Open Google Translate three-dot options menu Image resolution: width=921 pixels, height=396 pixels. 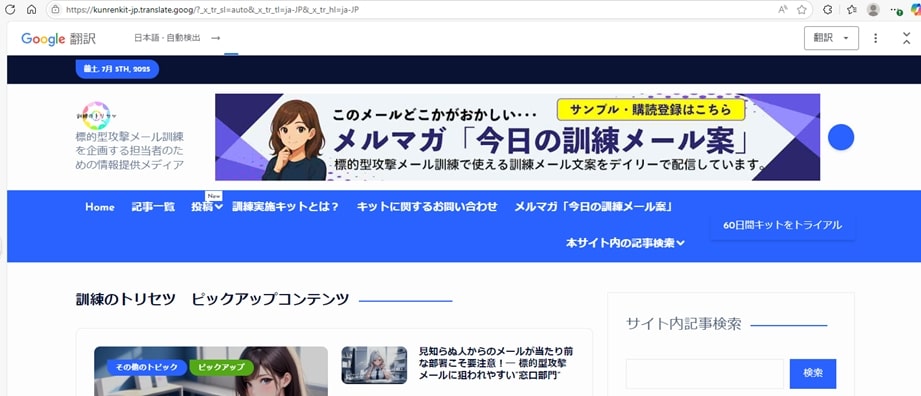pyautogui.click(x=876, y=38)
